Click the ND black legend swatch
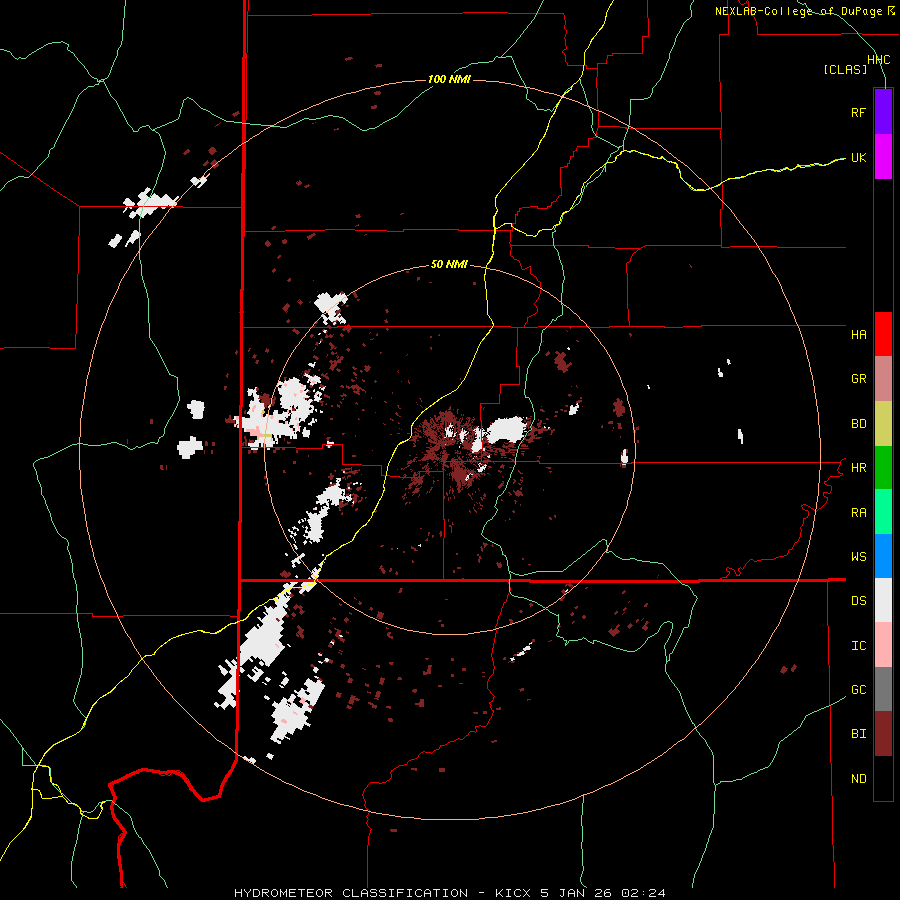900x900 pixels. click(x=883, y=778)
